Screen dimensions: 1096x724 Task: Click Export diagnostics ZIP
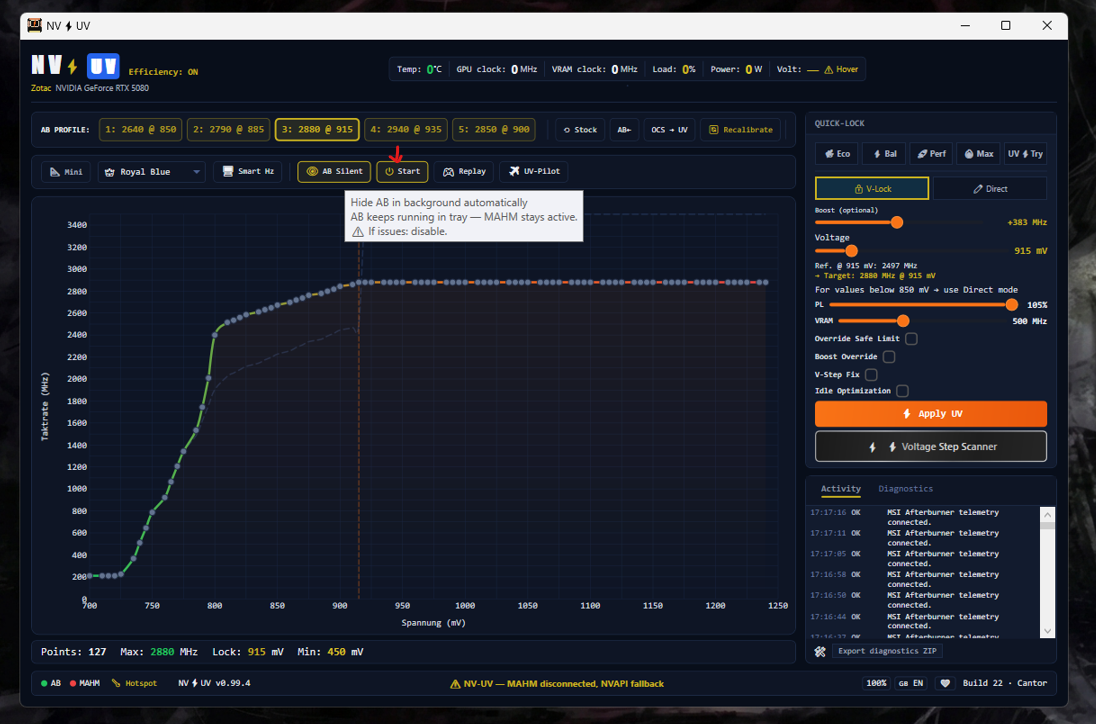pos(887,651)
